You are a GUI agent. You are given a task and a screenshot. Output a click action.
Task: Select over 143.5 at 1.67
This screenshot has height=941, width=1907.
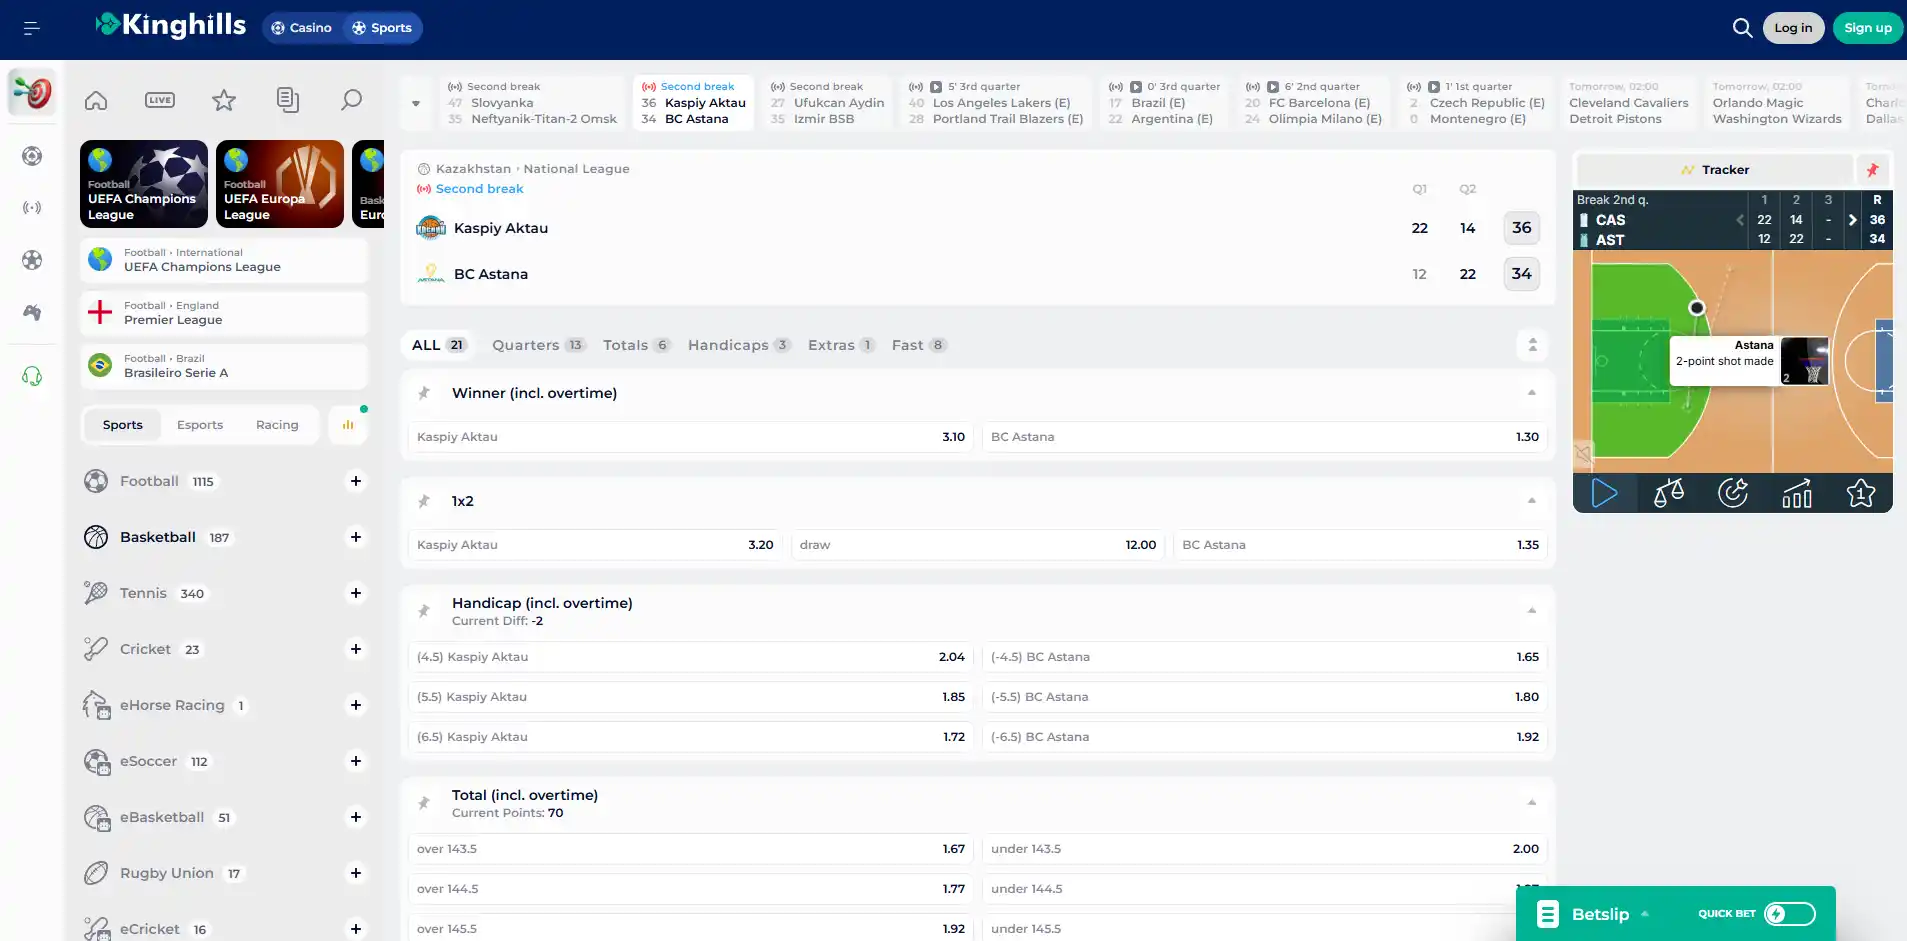(x=691, y=849)
